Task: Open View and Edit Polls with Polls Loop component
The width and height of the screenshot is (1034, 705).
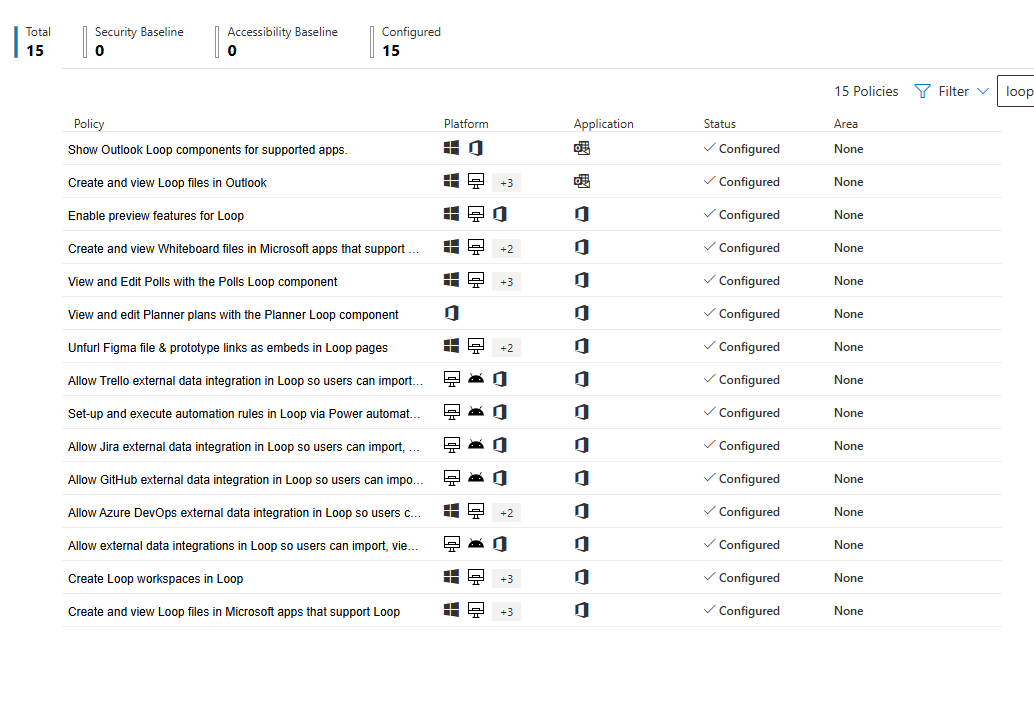Action: pos(202,282)
